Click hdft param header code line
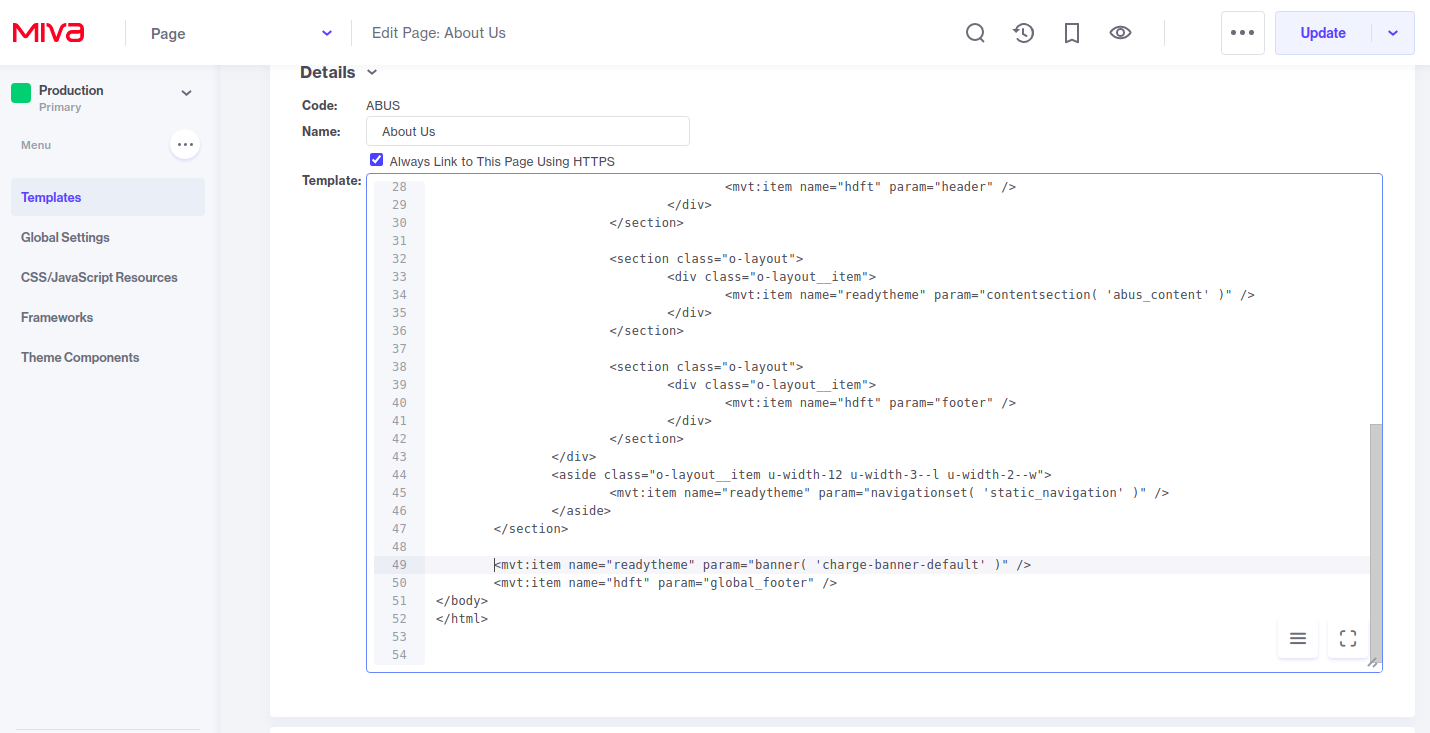Viewport: 1430px width, 733px height. pos(871,187)
